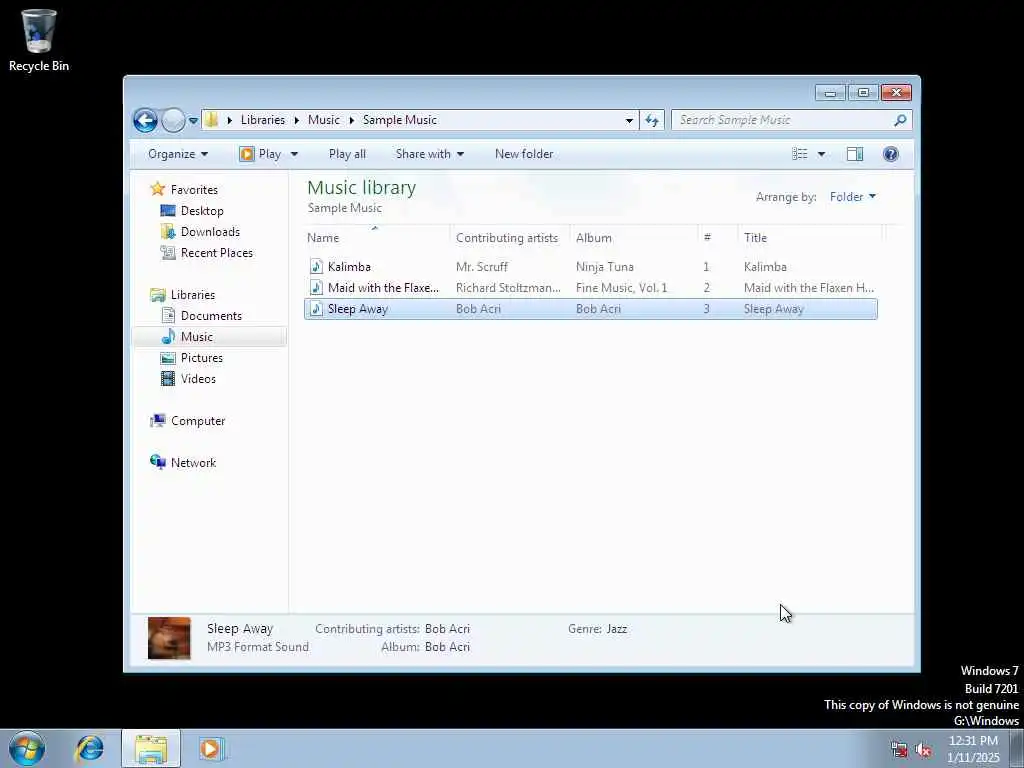Select the Sleep Away file icon

click(x=317, y=309)
